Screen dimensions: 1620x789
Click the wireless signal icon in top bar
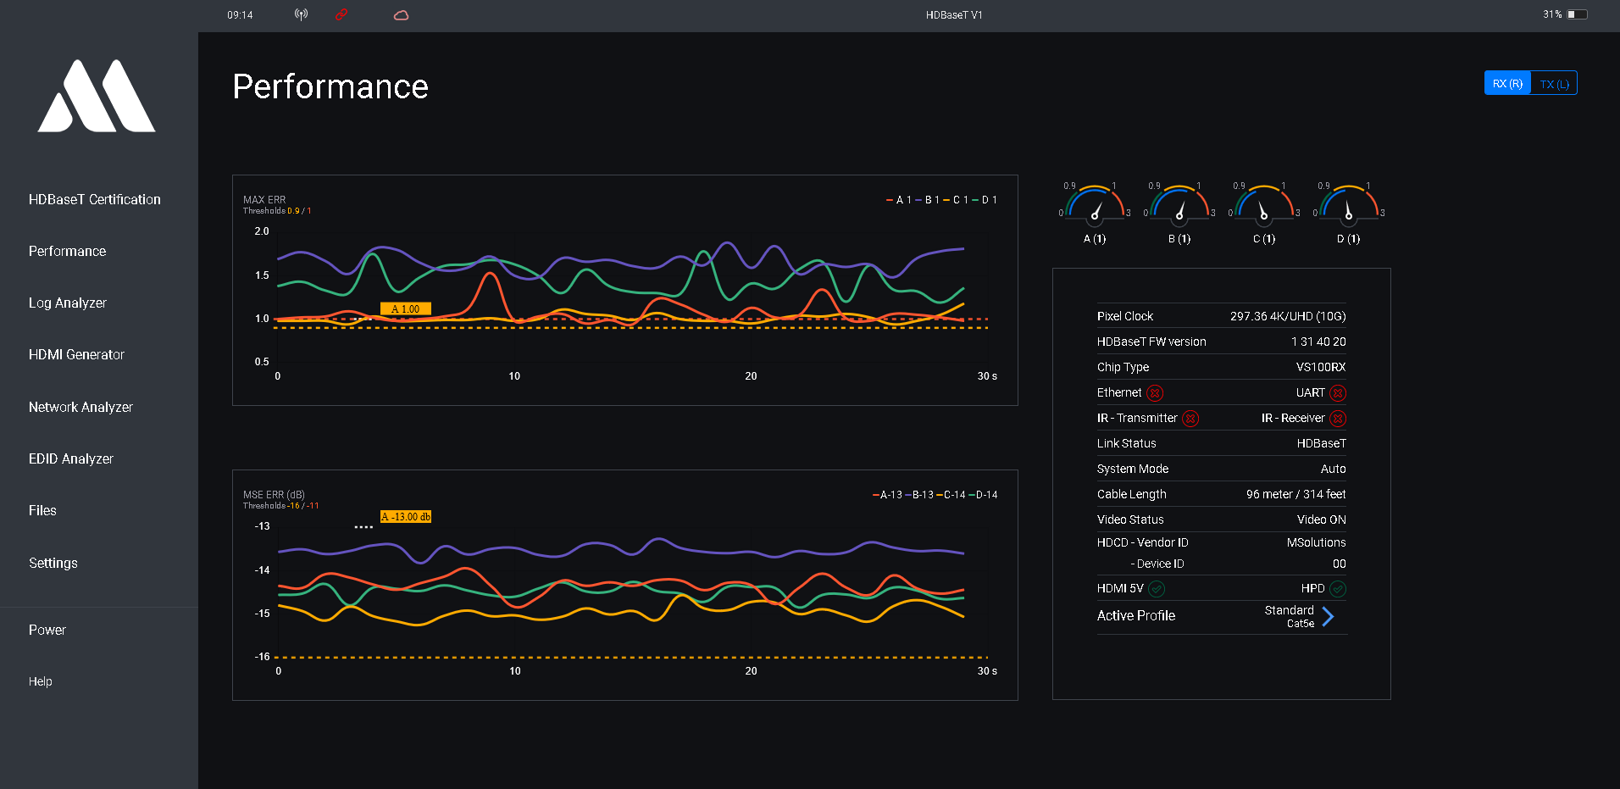(301, 15)
